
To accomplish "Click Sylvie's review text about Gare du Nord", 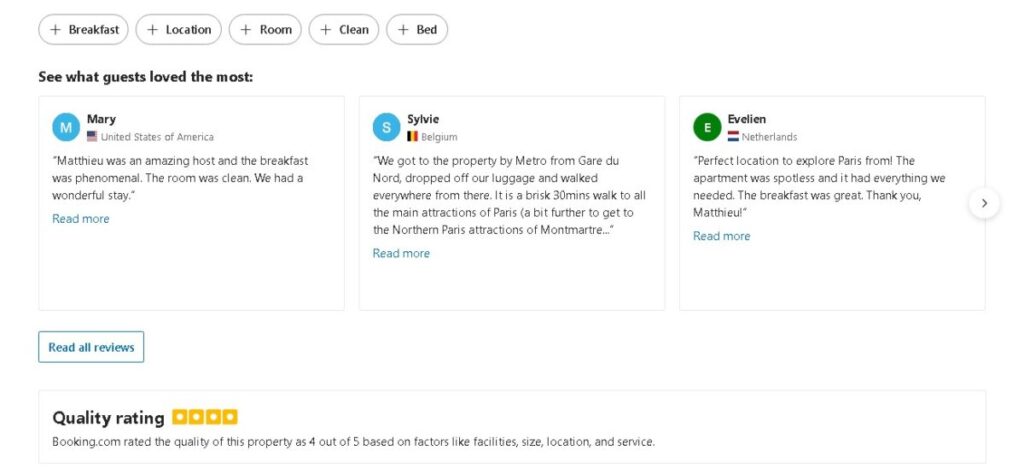I will (510, 195).
